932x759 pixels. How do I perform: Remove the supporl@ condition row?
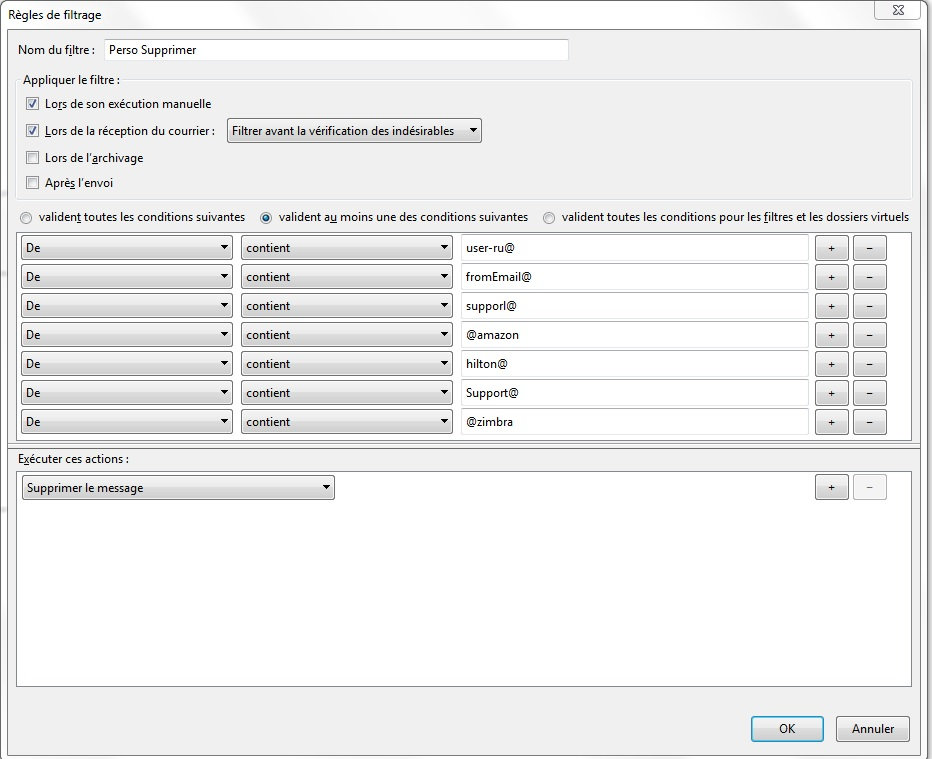[869, 306]
